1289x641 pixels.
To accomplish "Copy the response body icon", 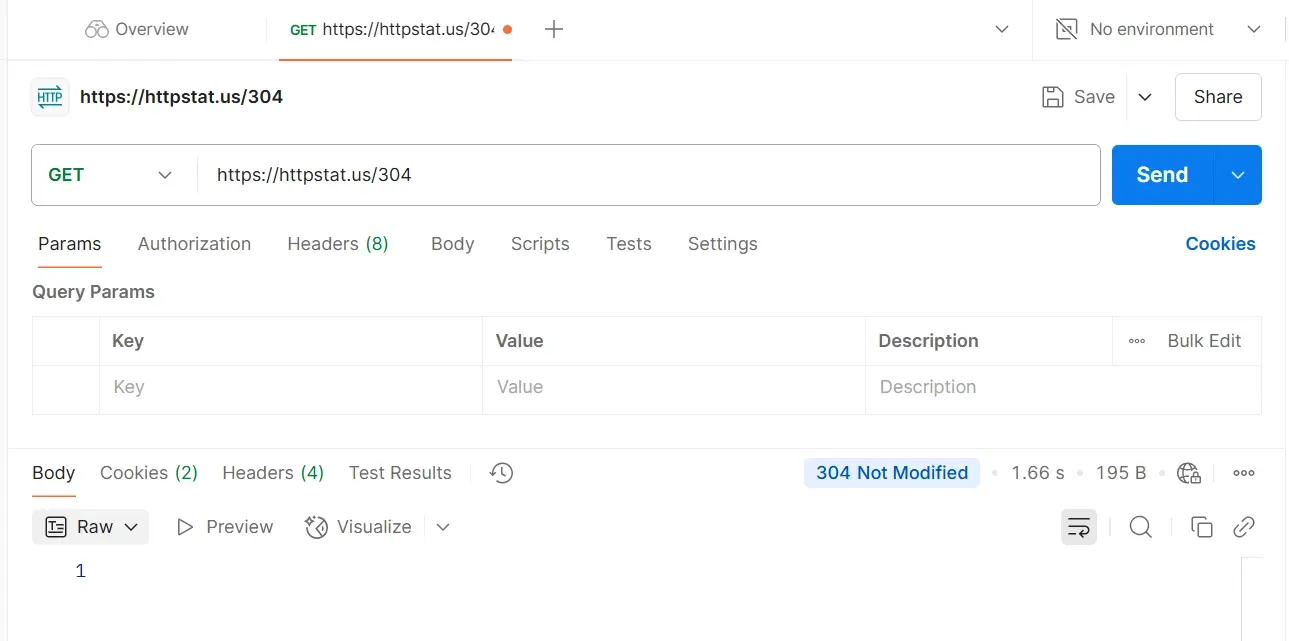I will 1202,527.
